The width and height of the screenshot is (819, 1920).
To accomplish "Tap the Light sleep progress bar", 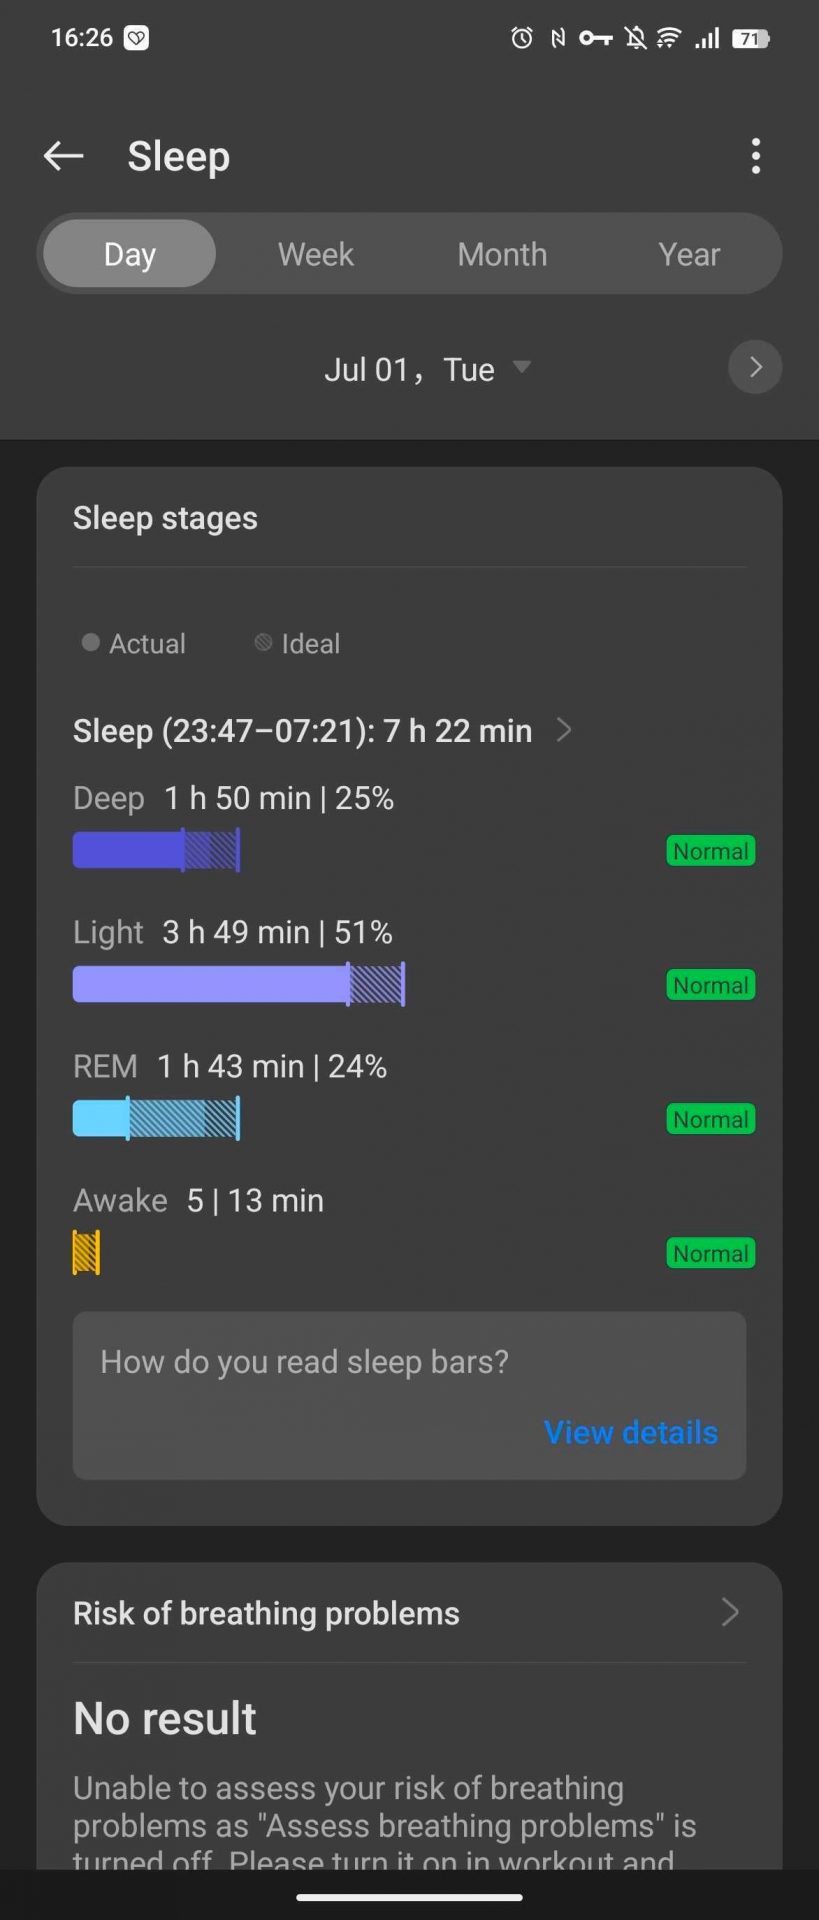I will pyautogui.click(x=238, y=985).
